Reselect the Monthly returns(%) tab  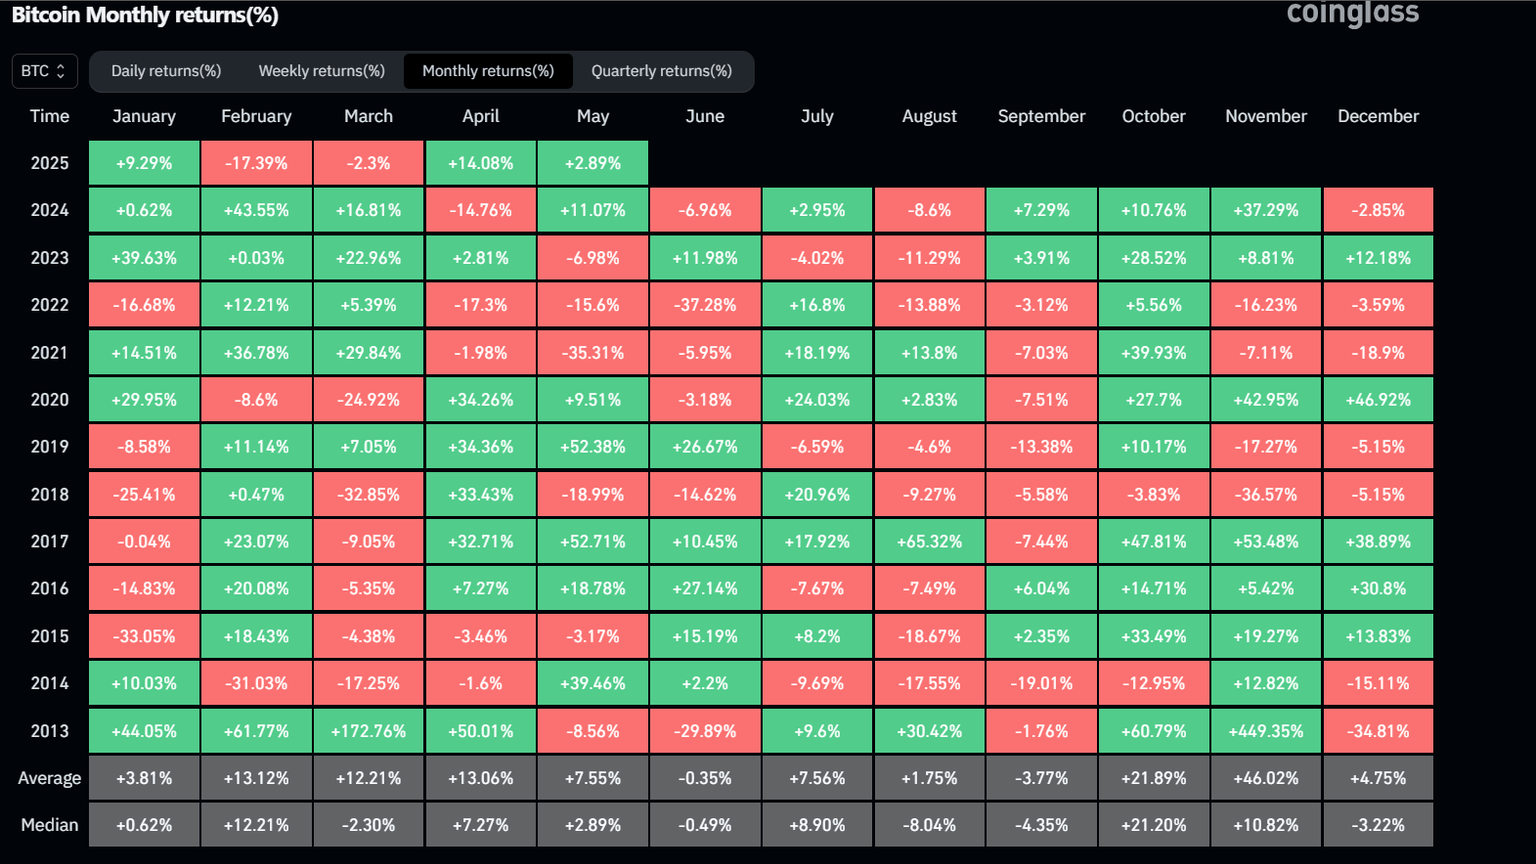point(488,70)
